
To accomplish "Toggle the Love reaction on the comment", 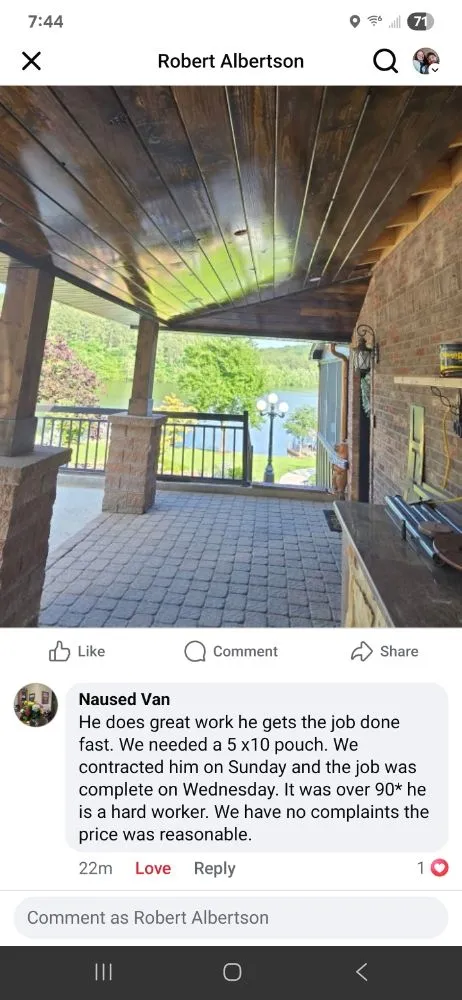I will 153,868.
